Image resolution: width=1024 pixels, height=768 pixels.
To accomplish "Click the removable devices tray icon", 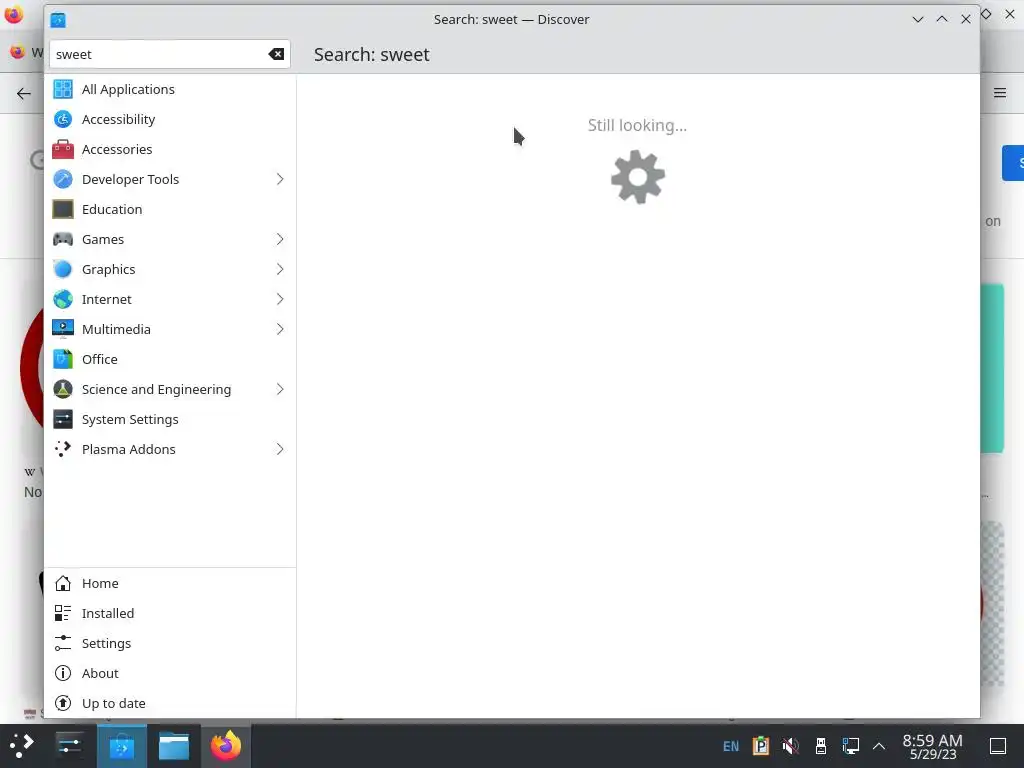I will pyautogui.click(x=821, y=746).
